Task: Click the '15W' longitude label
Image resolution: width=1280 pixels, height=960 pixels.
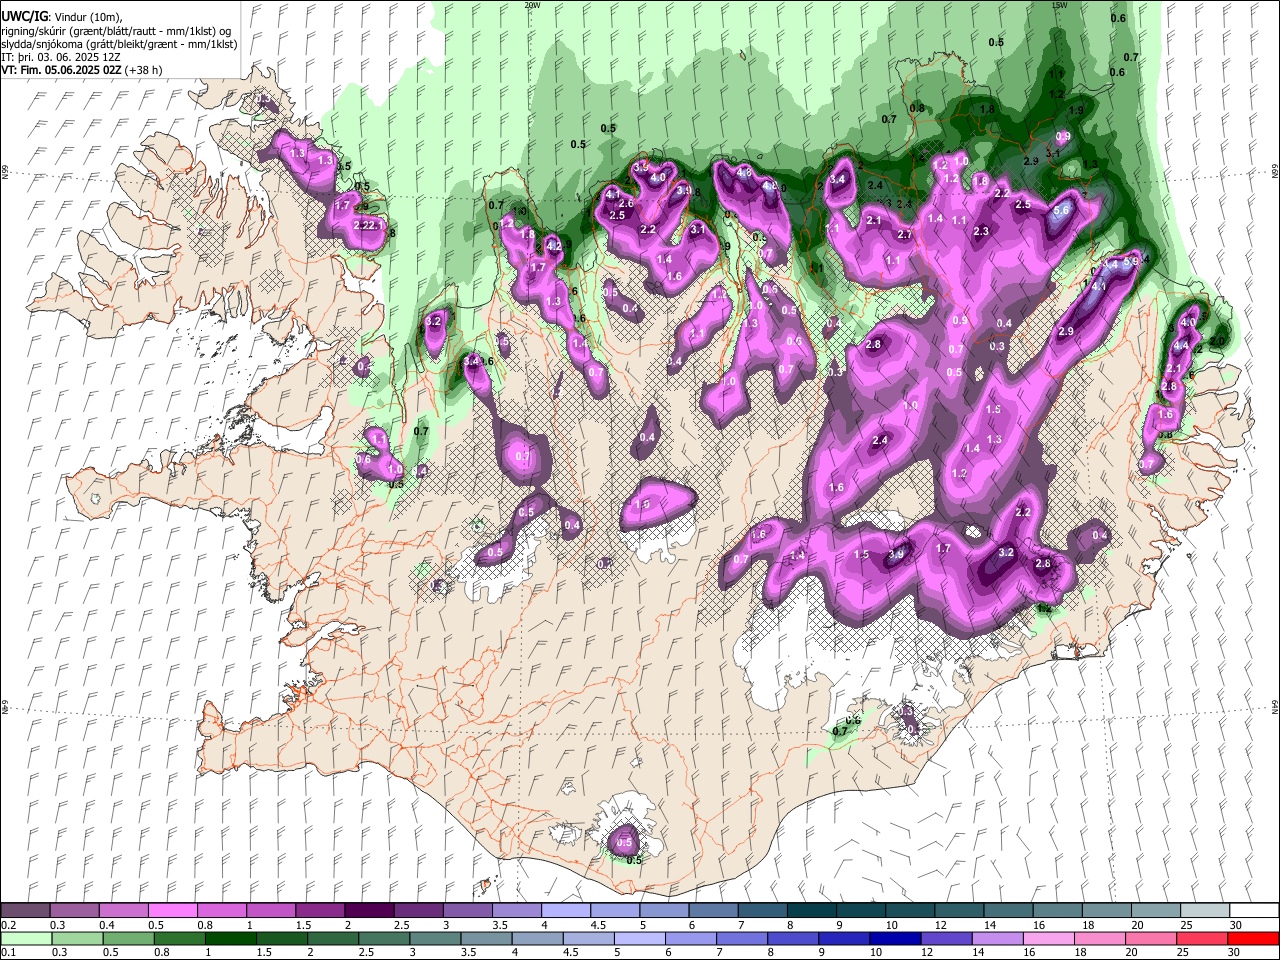Action: click(1060, 5)
